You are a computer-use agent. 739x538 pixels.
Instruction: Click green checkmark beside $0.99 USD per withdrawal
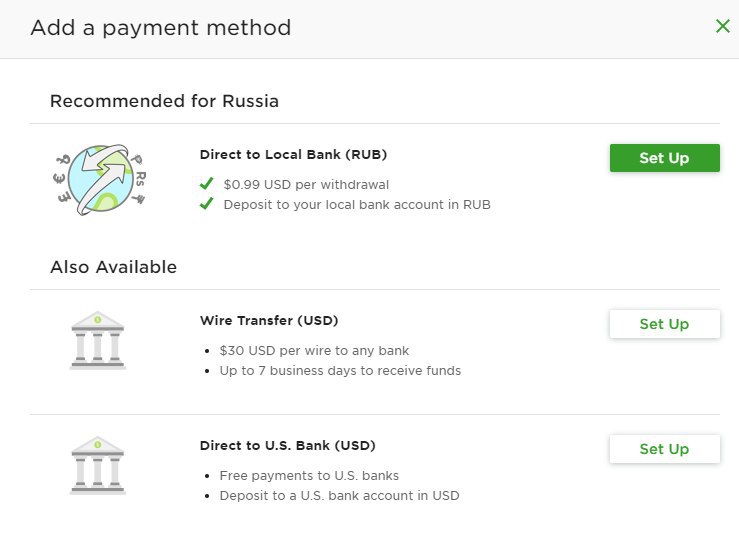point(206,183)
